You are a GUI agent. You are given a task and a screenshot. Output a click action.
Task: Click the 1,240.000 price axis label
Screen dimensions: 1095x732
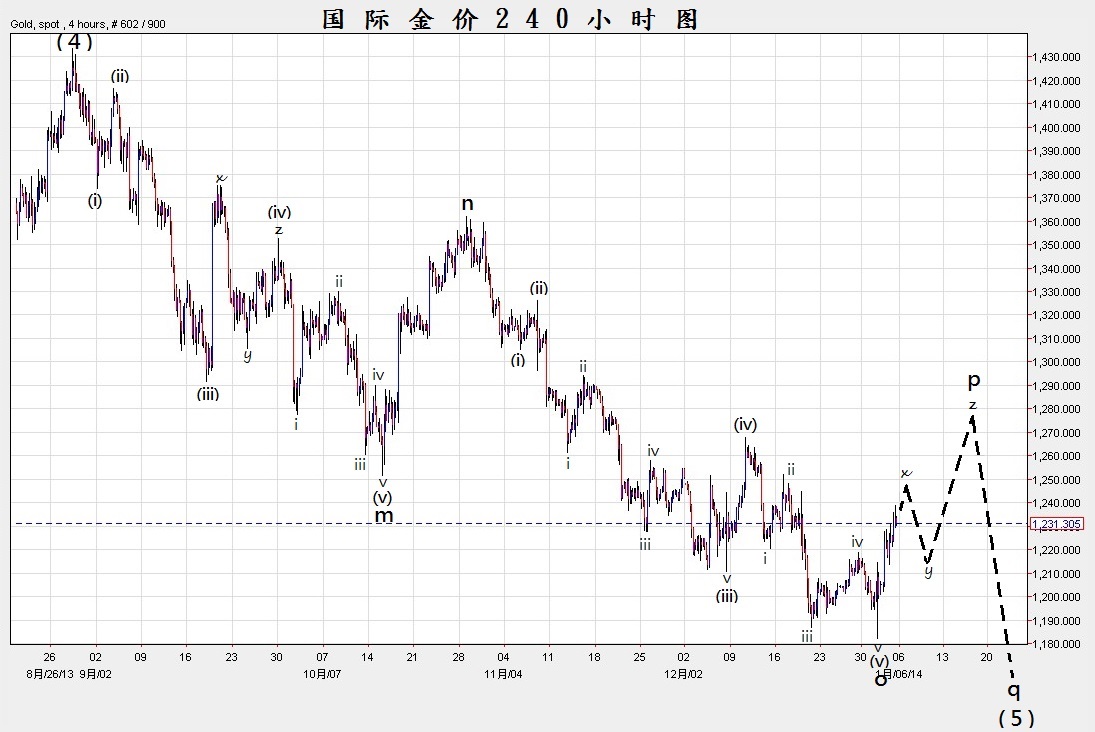pyautogui.click(x=1056, y=503)
